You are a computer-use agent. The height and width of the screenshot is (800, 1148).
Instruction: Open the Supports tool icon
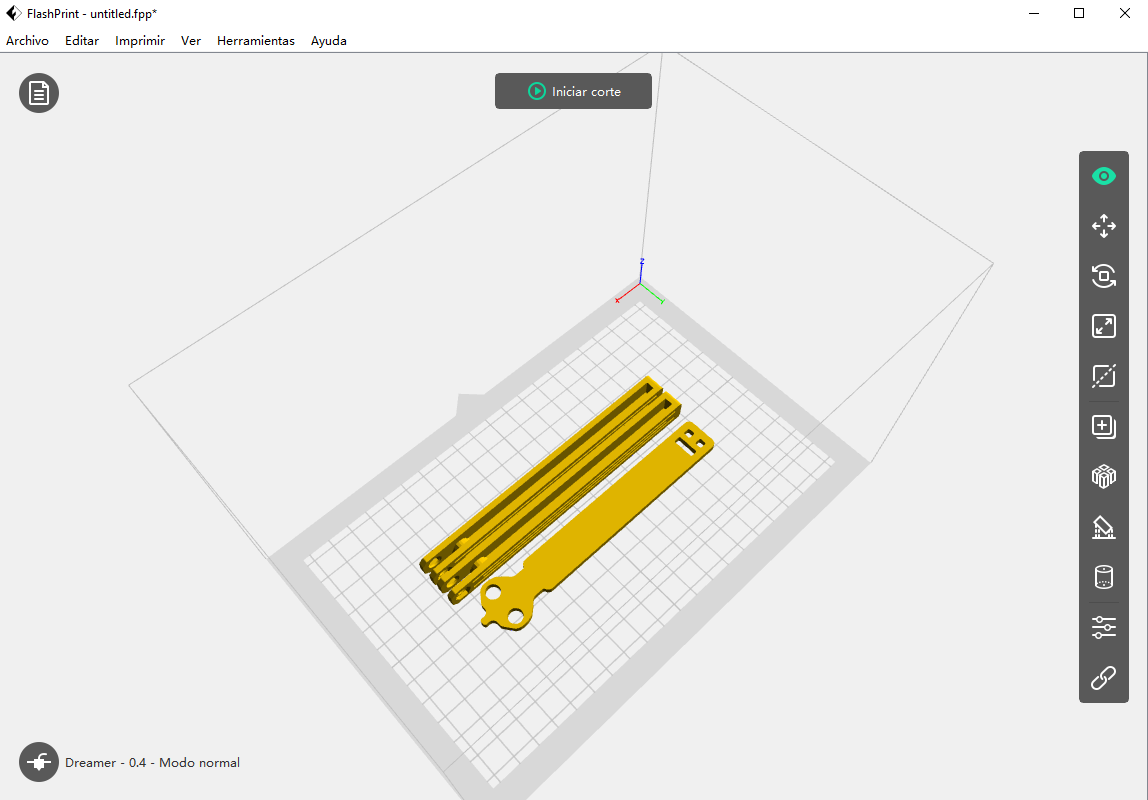[1103, 527]
